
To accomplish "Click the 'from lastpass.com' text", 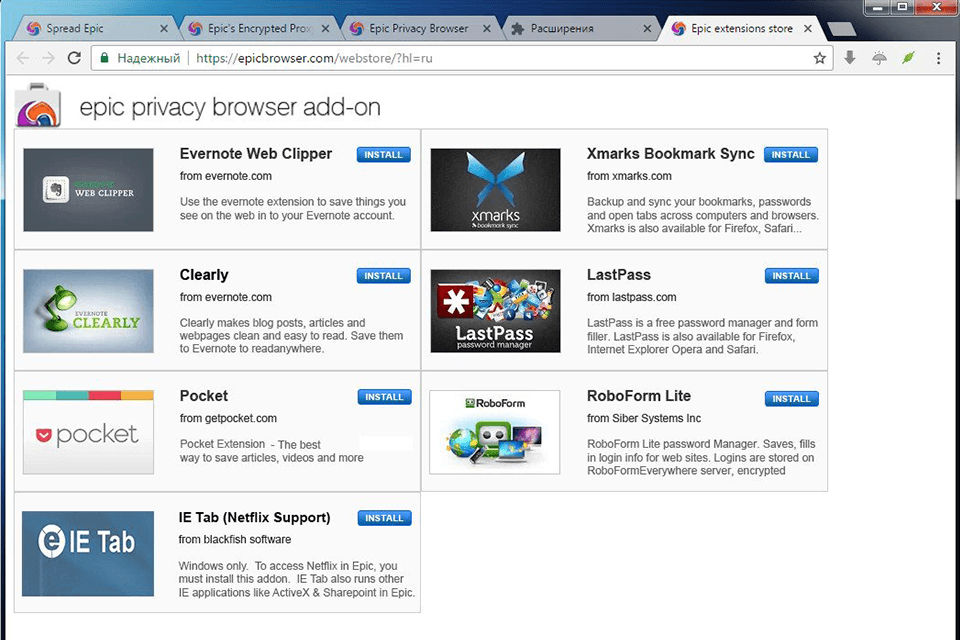I will [x=631, y=298].
